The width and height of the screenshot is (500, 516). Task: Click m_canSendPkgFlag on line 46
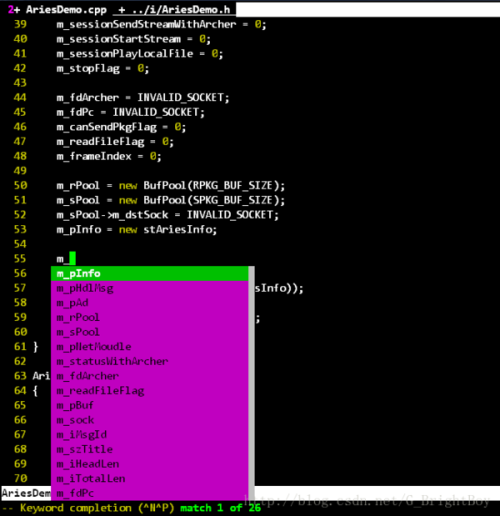point(106,127)
